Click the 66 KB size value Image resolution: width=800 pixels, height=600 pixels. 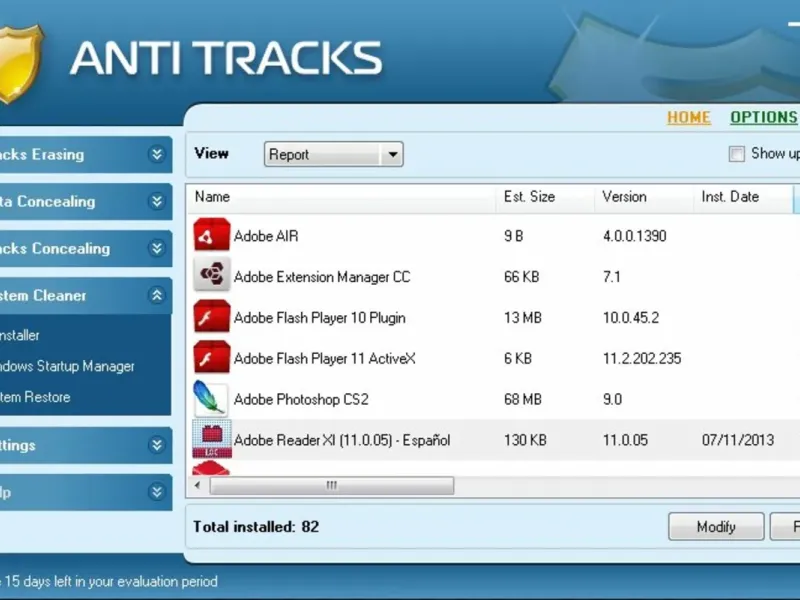tap(521, 277)
